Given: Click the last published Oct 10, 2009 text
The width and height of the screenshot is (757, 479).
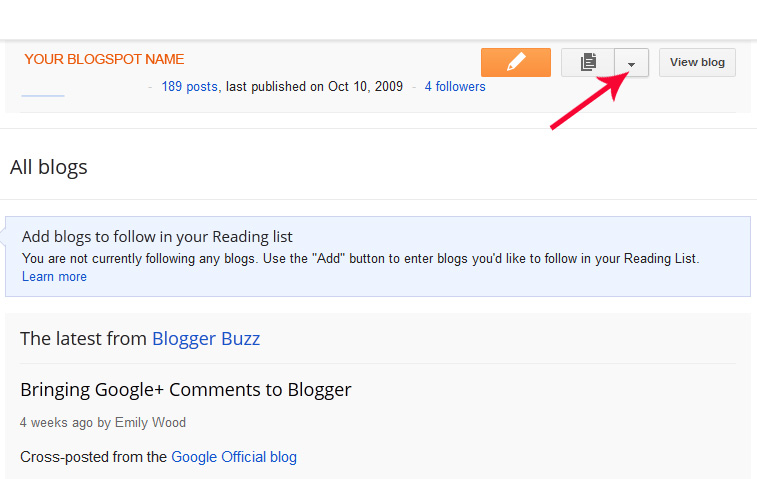Looking at the screenshot, I should click(x=315, y=87).
